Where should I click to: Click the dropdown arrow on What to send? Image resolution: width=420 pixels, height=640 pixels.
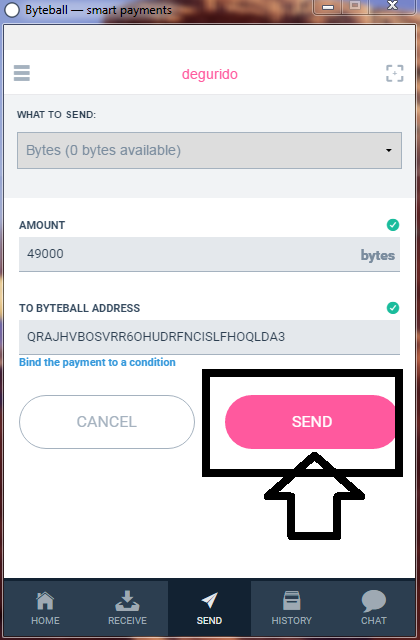(x=389, y=150)
